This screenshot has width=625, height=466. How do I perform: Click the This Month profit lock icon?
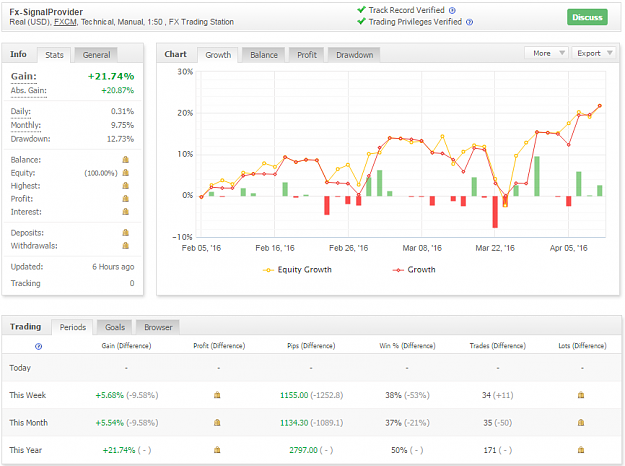(x=217, y=423)
